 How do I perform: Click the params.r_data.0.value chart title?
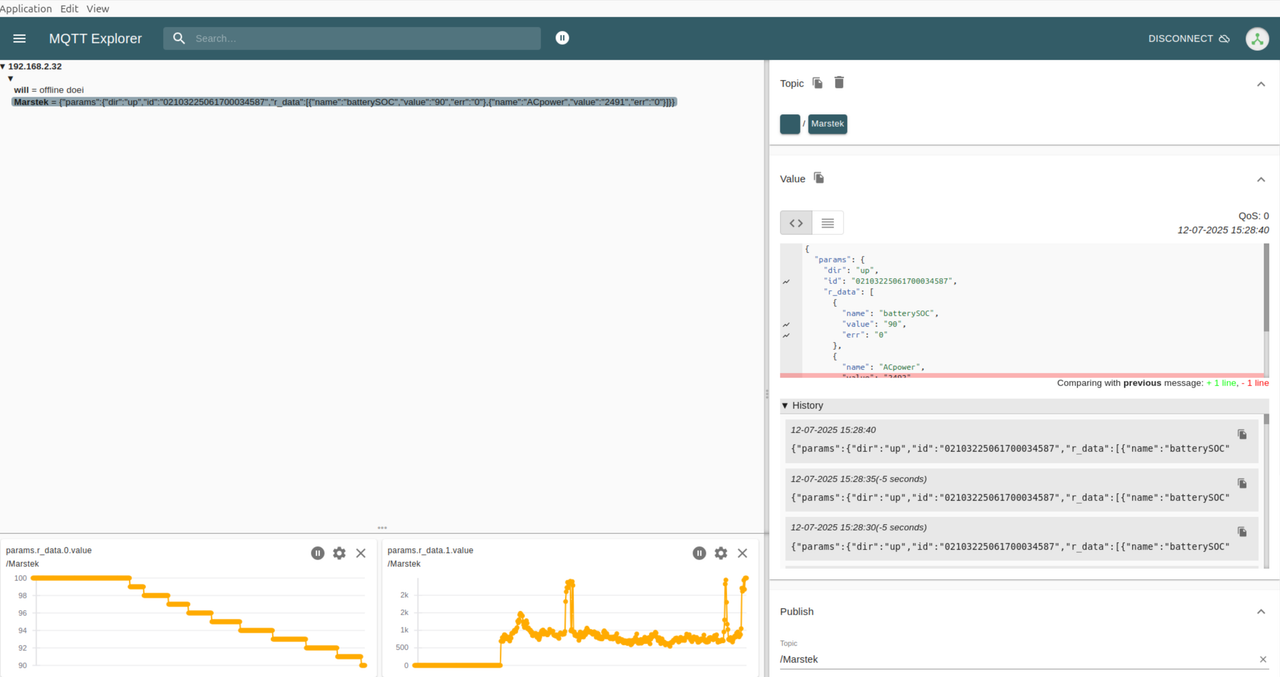pyautogui.click(x=49, y=550)
